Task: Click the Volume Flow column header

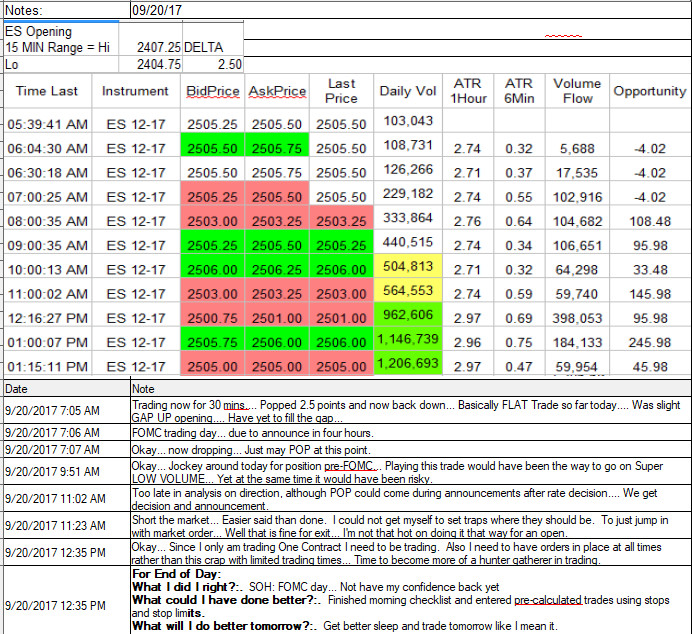Action: click(577, 91)
